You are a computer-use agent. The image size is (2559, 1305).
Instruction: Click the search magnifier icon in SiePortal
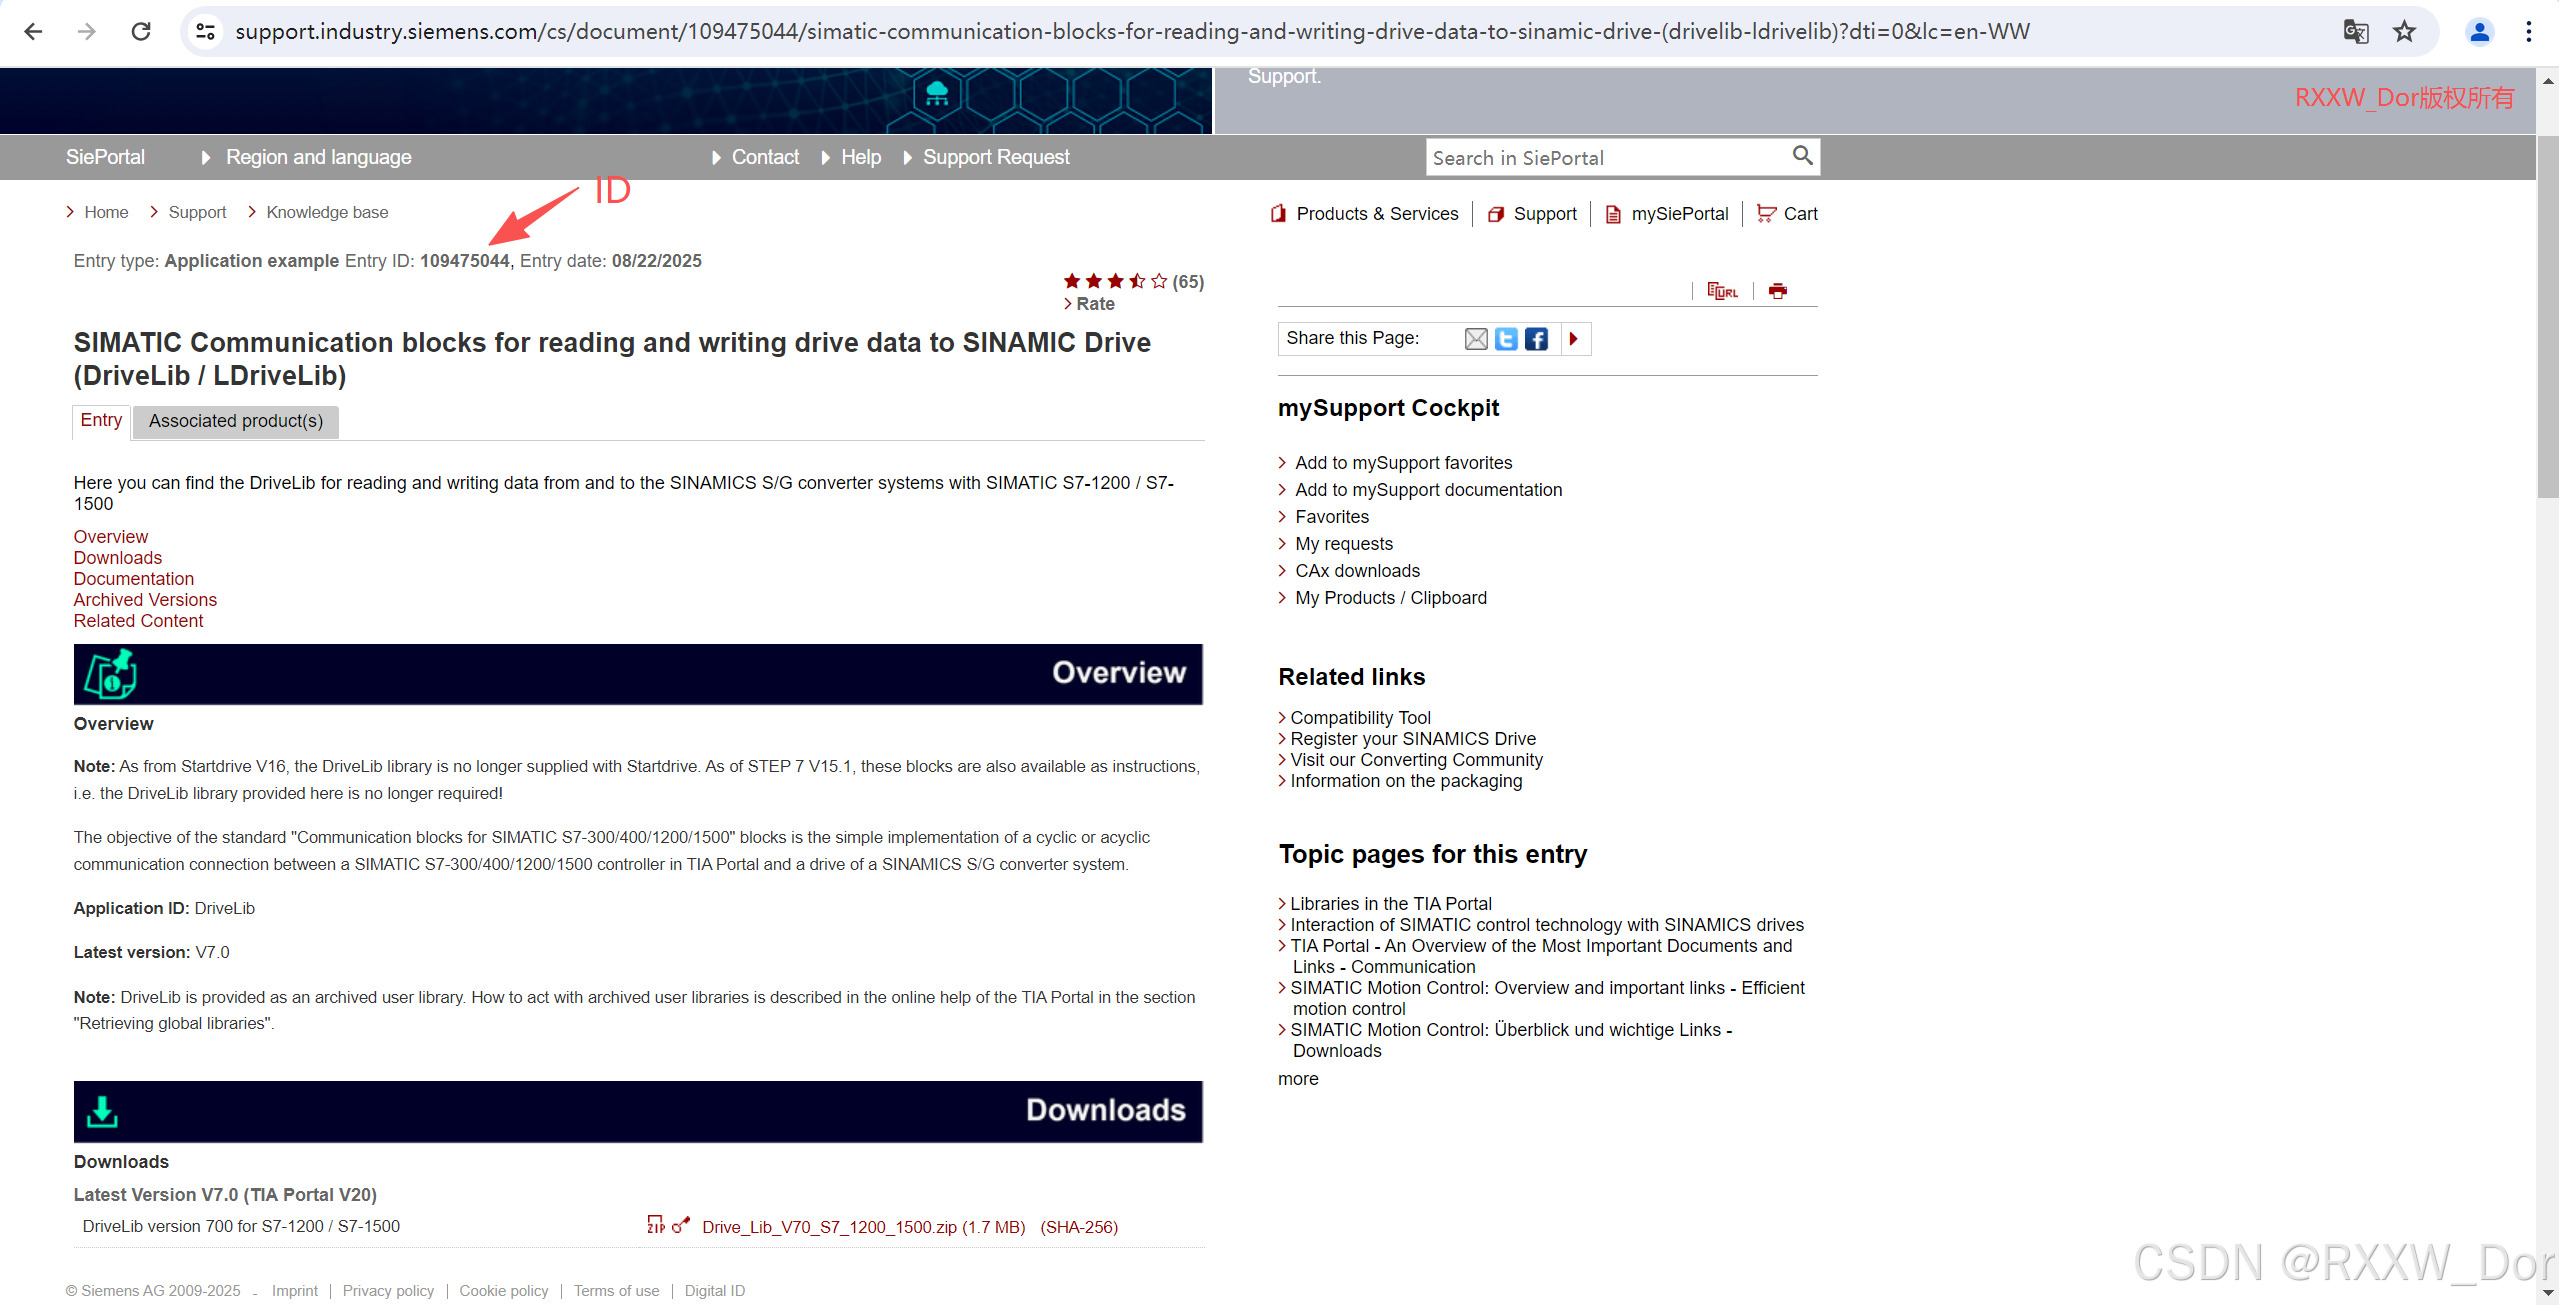1801,155
